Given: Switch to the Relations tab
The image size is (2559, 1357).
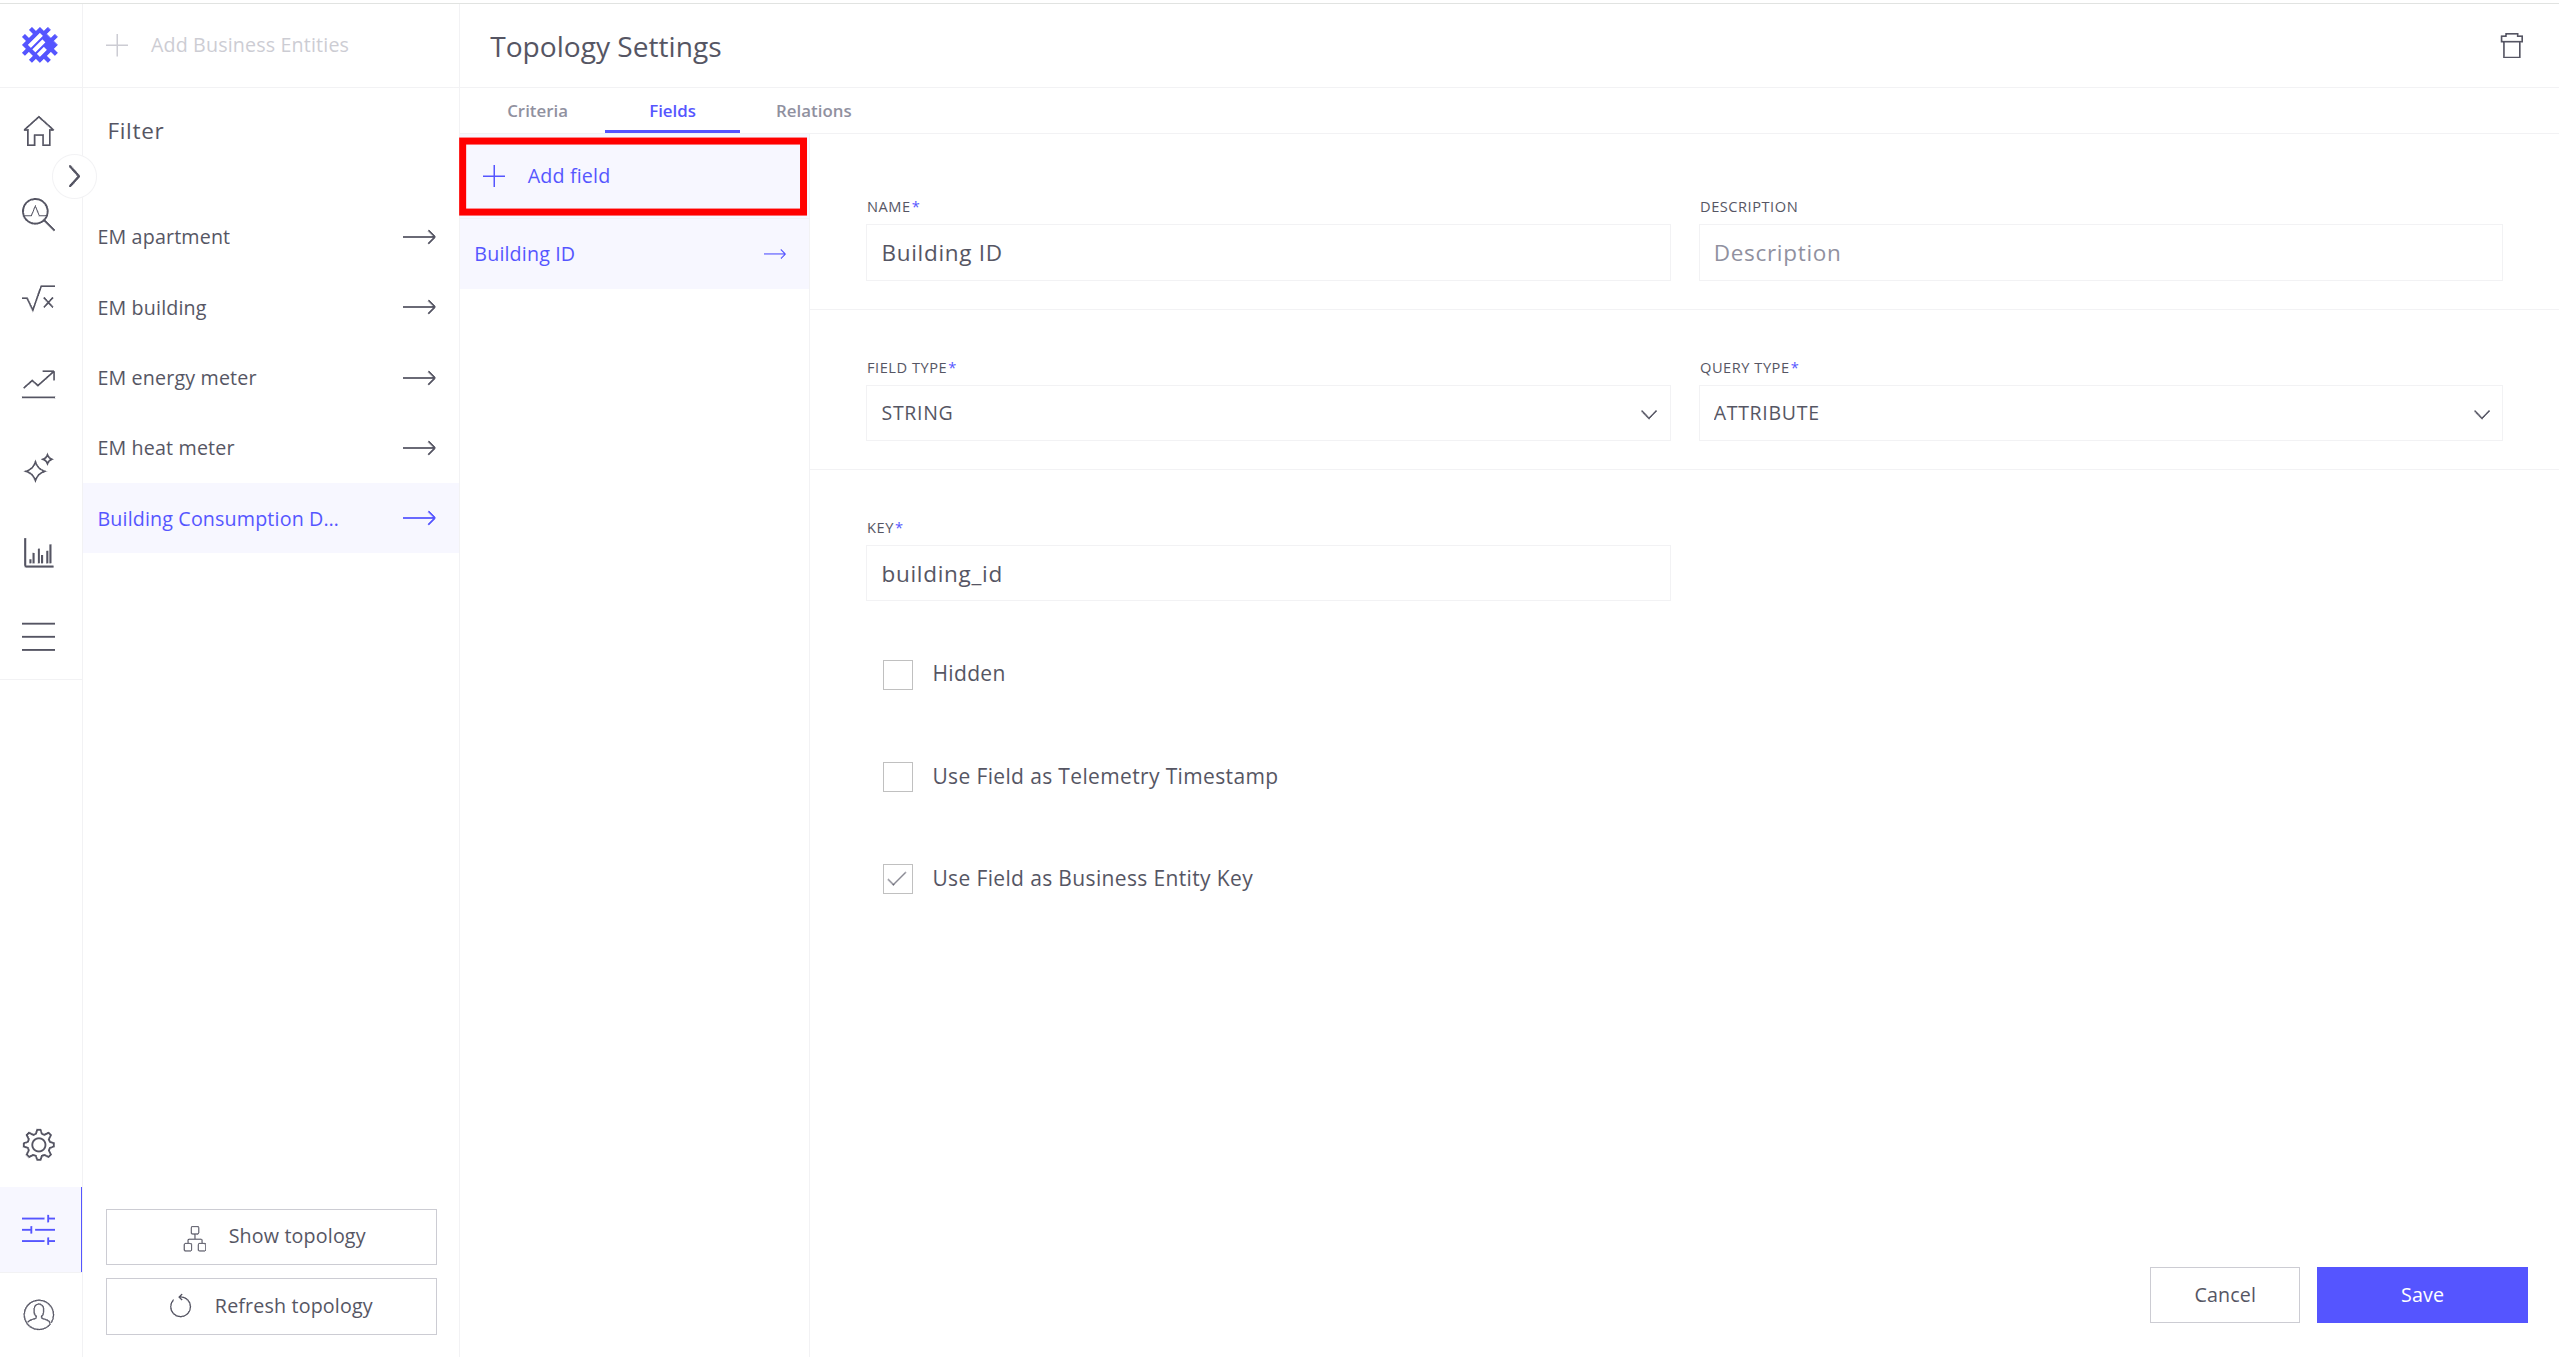Looking at the screenshot, I should [813, 111].
